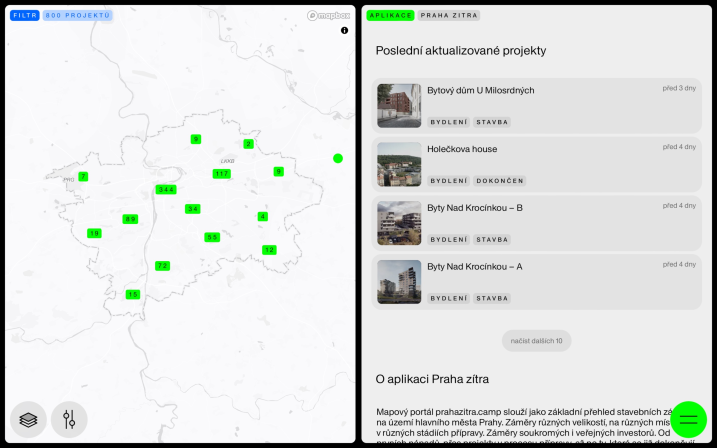Open the Bytový dům U Milosrdných thumbnail
Viewport: 717px width, 448px height.
pos(399,106)
